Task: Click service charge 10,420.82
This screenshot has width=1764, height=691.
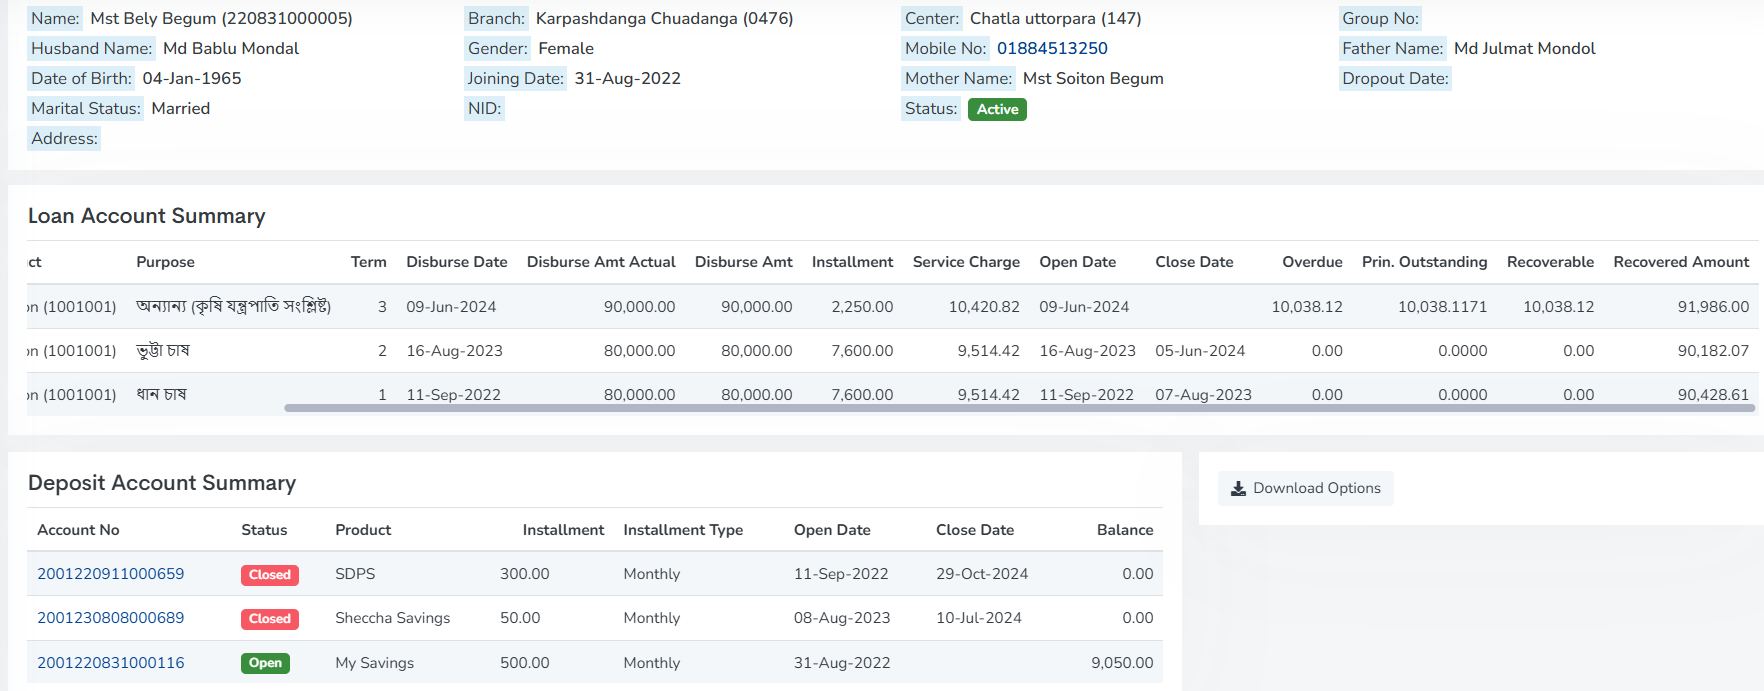Action: pos(984,307)
